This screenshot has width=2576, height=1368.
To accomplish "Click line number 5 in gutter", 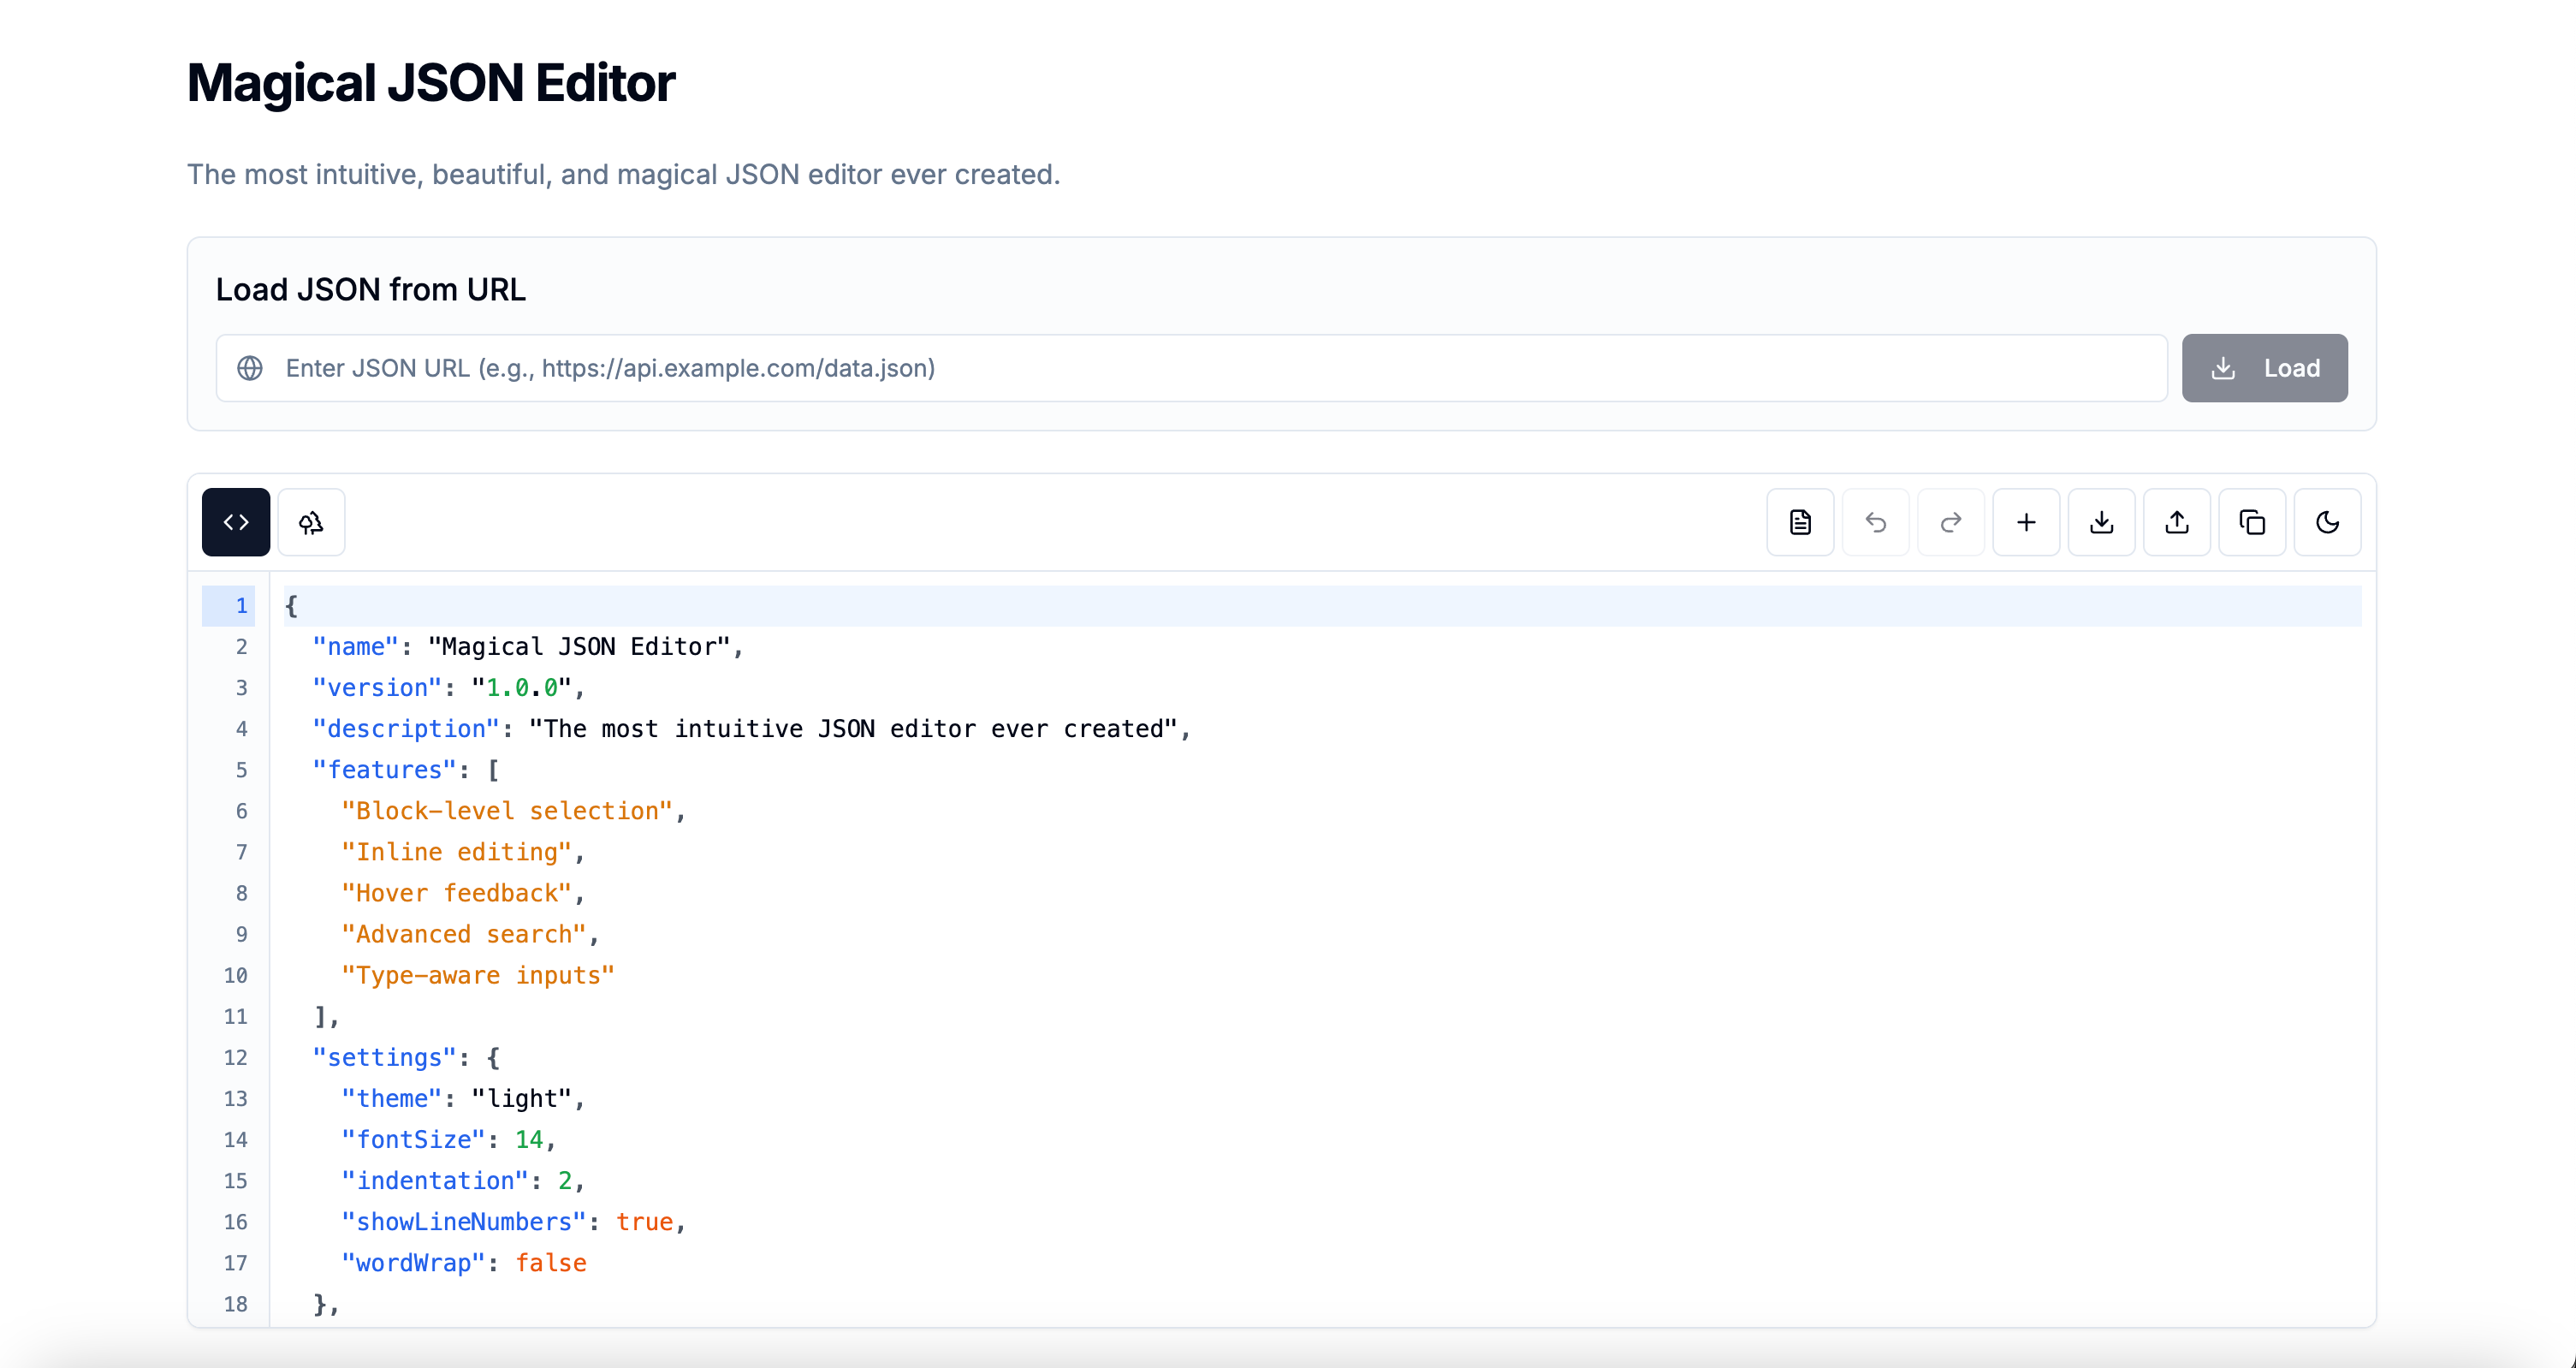I will click(241, 770).
